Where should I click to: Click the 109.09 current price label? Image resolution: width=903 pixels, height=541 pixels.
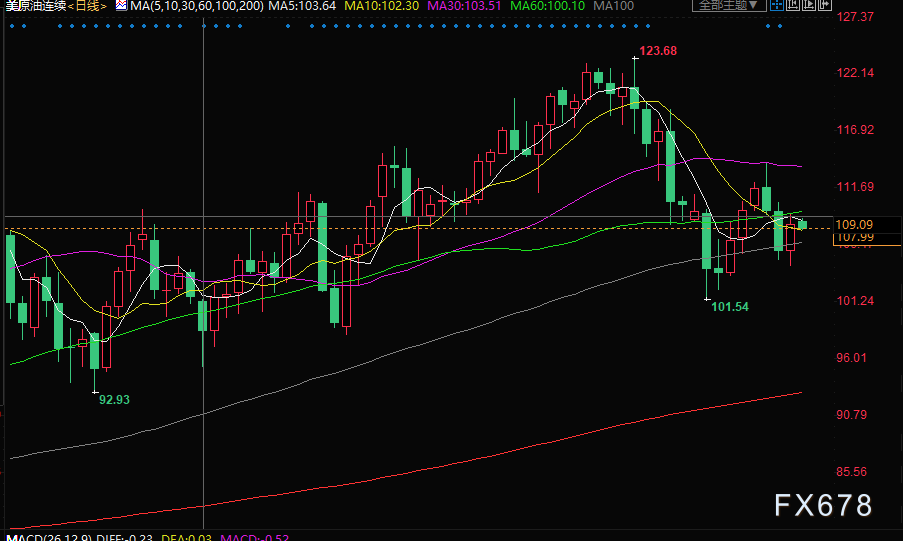(x=854, y=225)
